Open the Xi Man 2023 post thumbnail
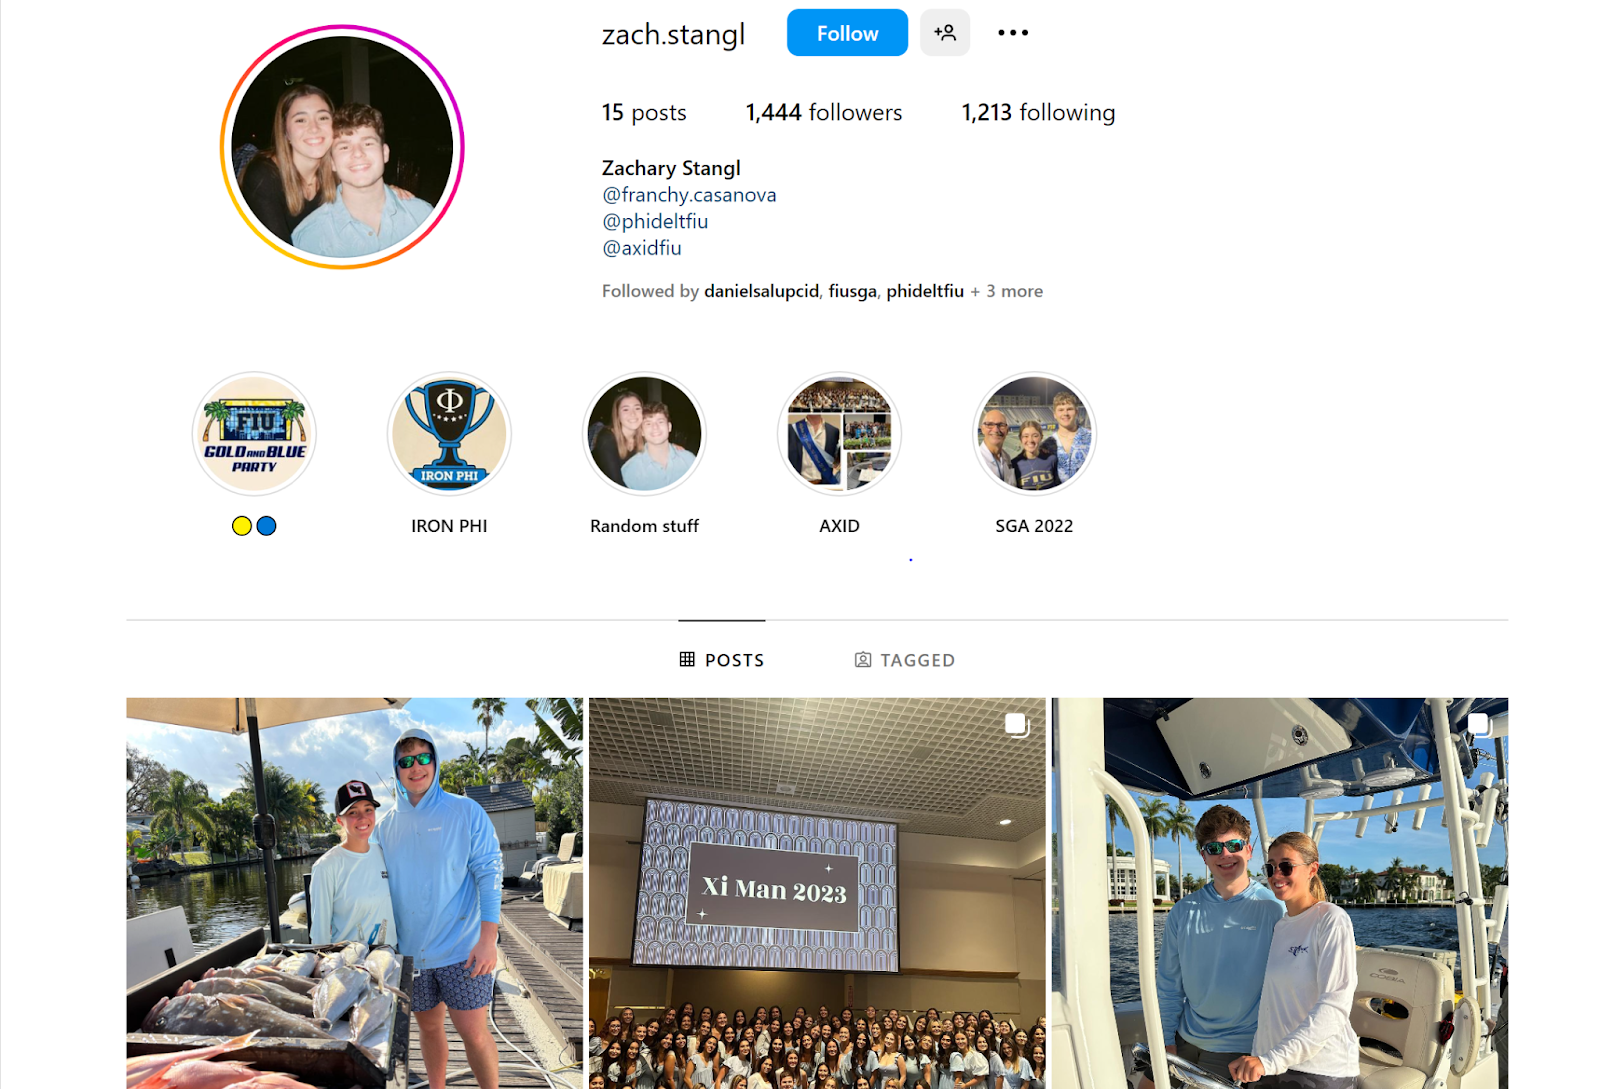The height and width of the screenshot is (1089, 1600). pos(817,893)
